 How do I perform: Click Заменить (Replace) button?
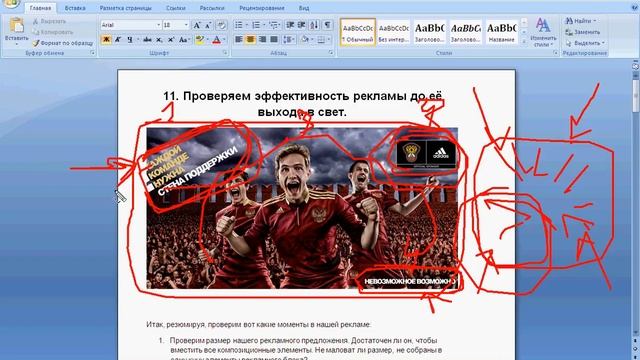point(583,32)
